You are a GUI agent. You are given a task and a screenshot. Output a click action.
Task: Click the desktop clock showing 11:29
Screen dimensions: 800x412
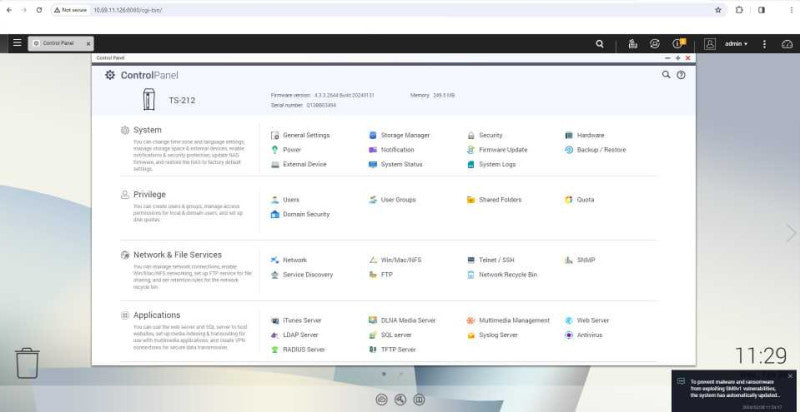761,356
